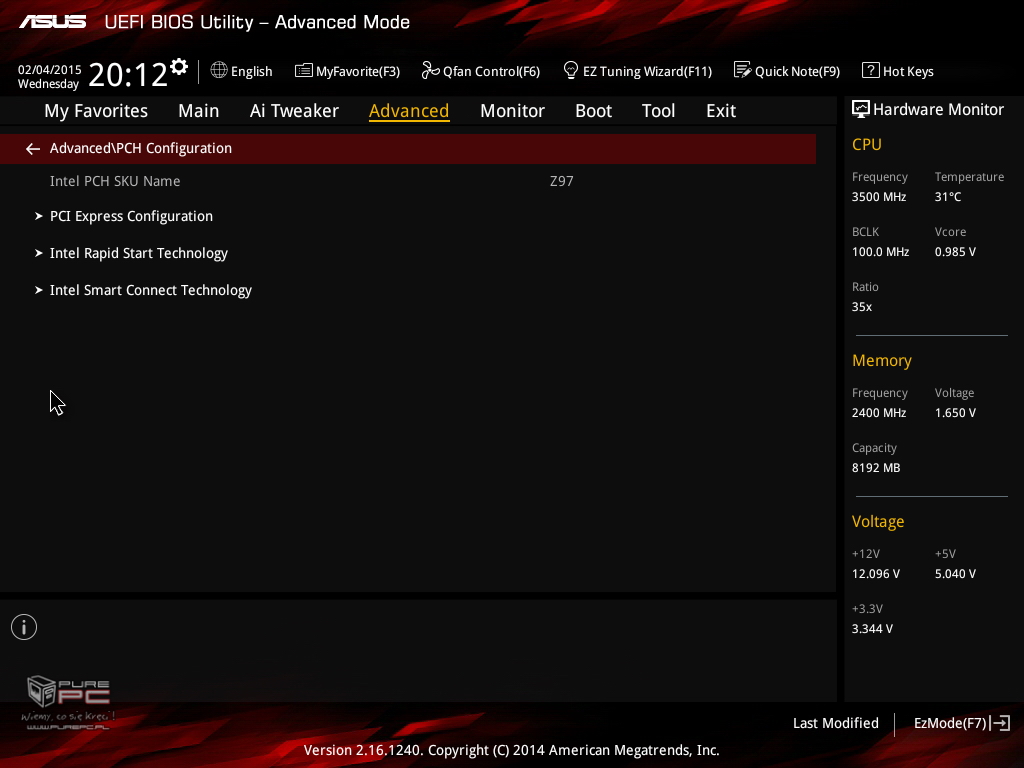Click the Memory section heading

[x=882, y=360]
